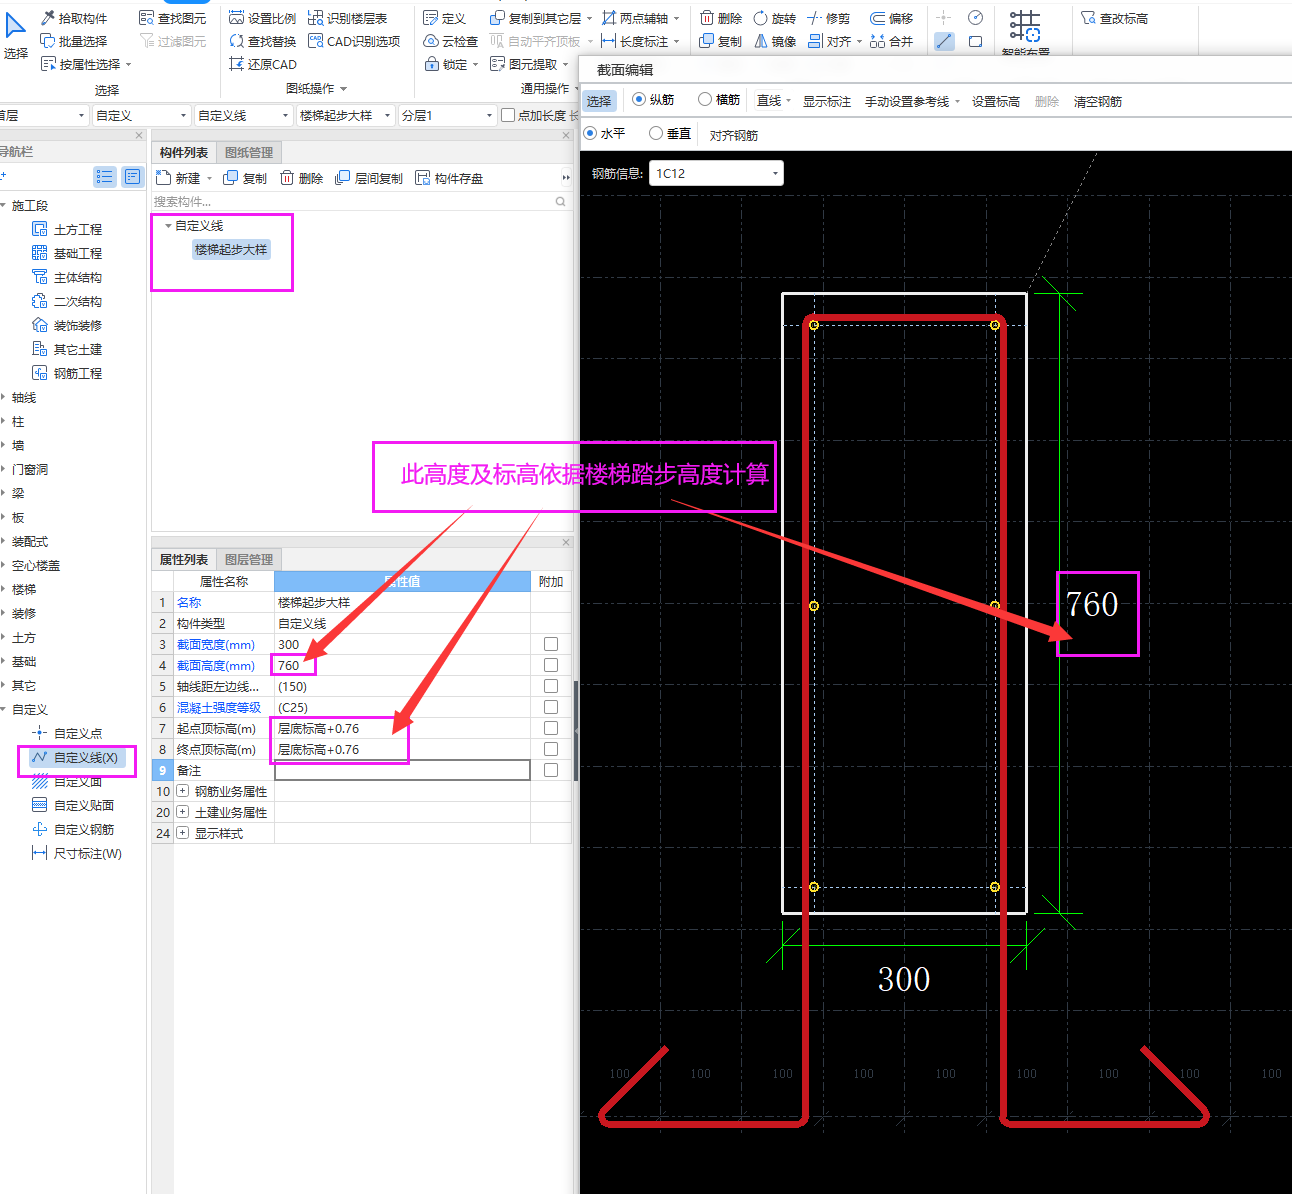Open the 新建 dropdown arrow
Image resolution: width=1292 pixels, height=1194 pixels.
point(210,178)
